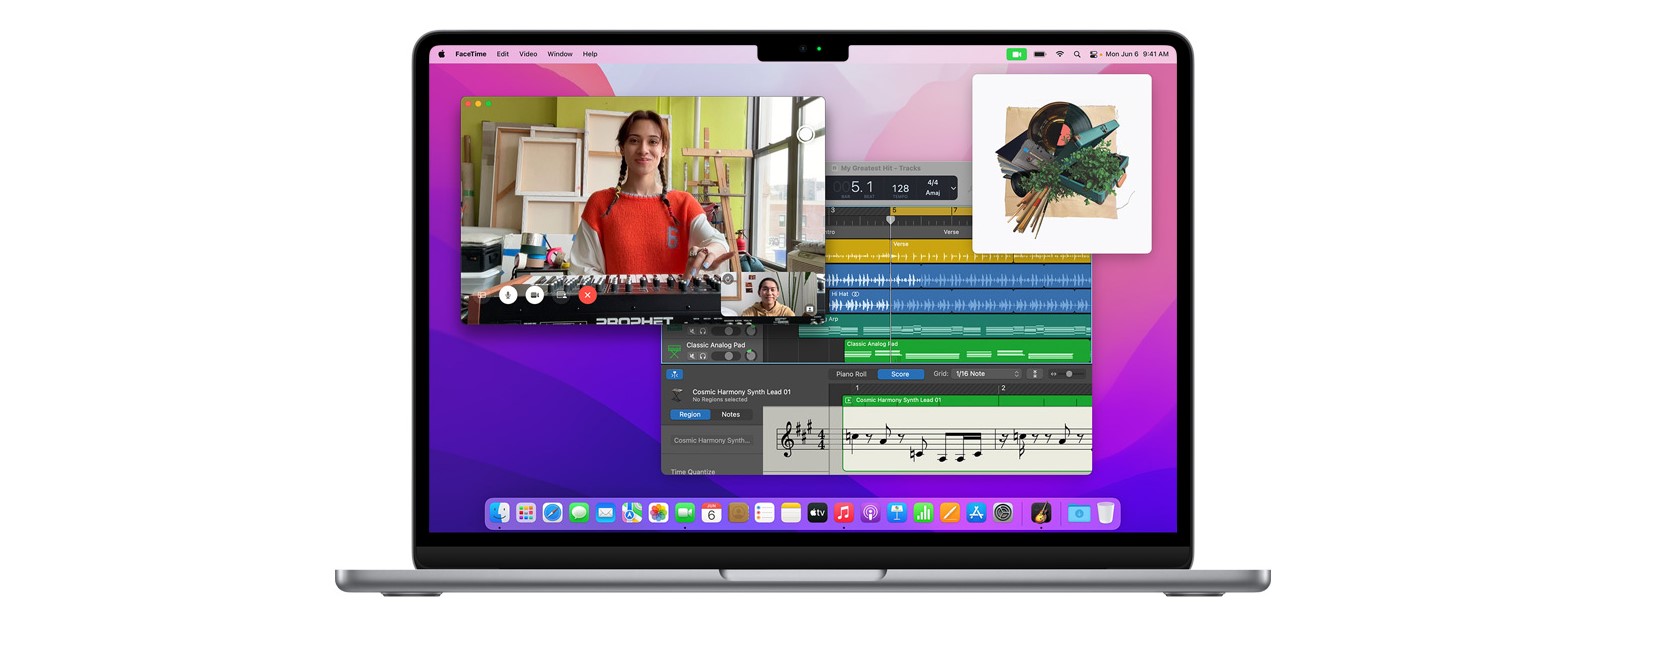Open the Help menu
Viewport: 1669px width, 650px height.
tap(590, 54)
